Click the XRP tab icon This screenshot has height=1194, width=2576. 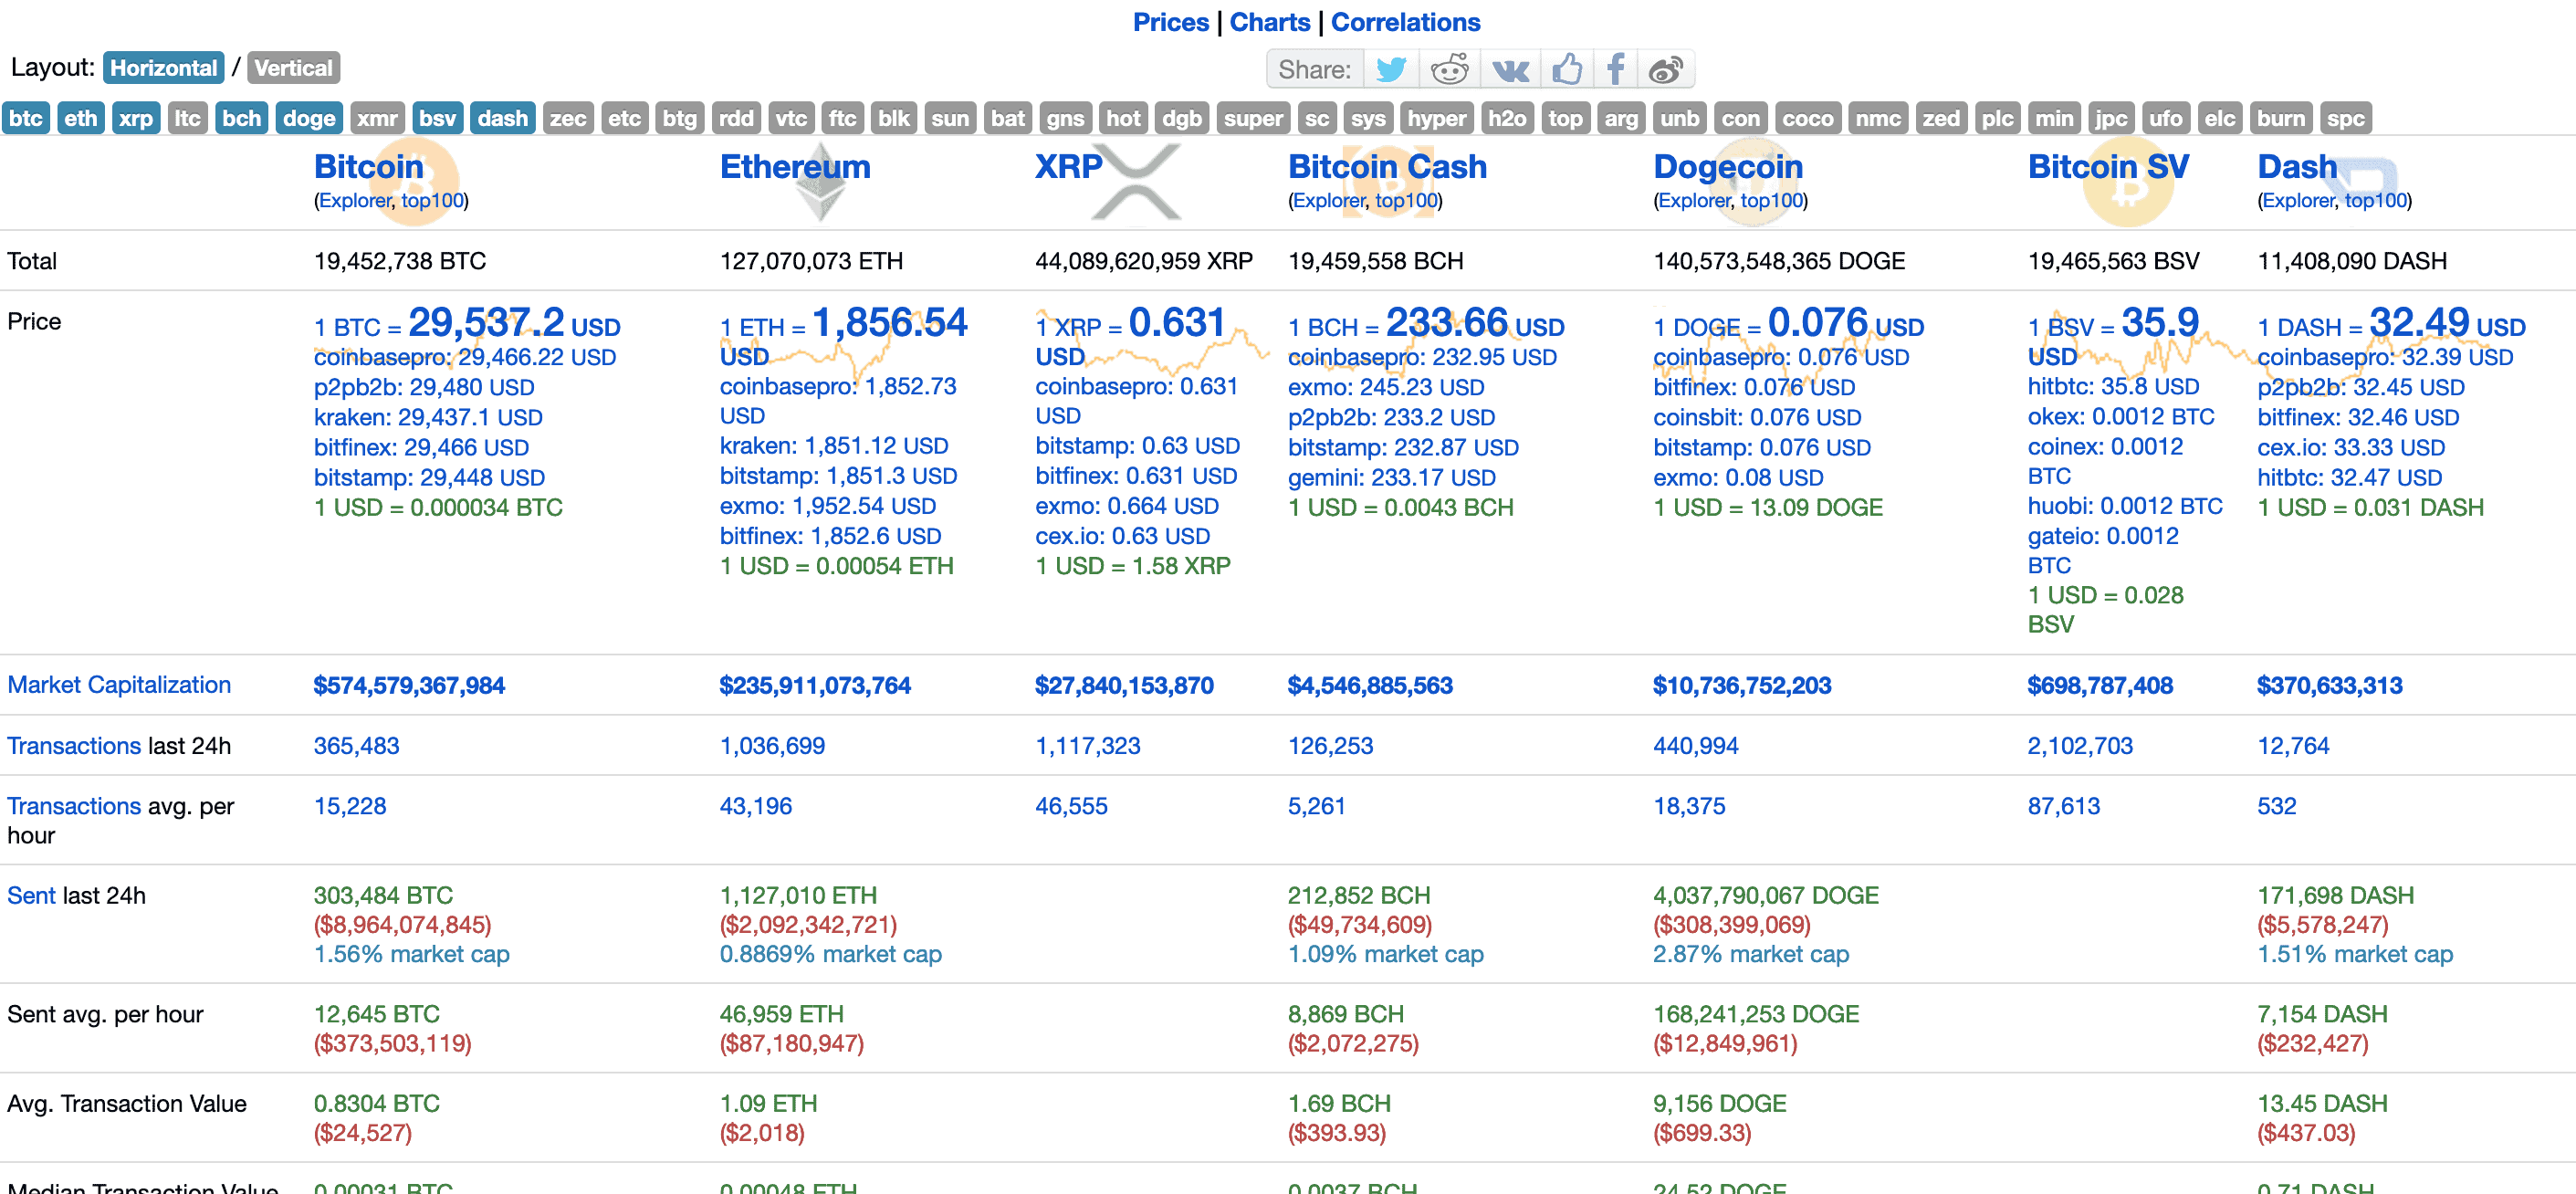133,117
